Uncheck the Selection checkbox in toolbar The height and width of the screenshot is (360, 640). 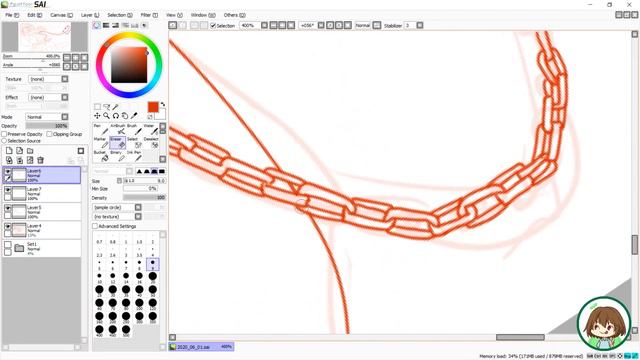pyautogui.click(x=213, y=25)
